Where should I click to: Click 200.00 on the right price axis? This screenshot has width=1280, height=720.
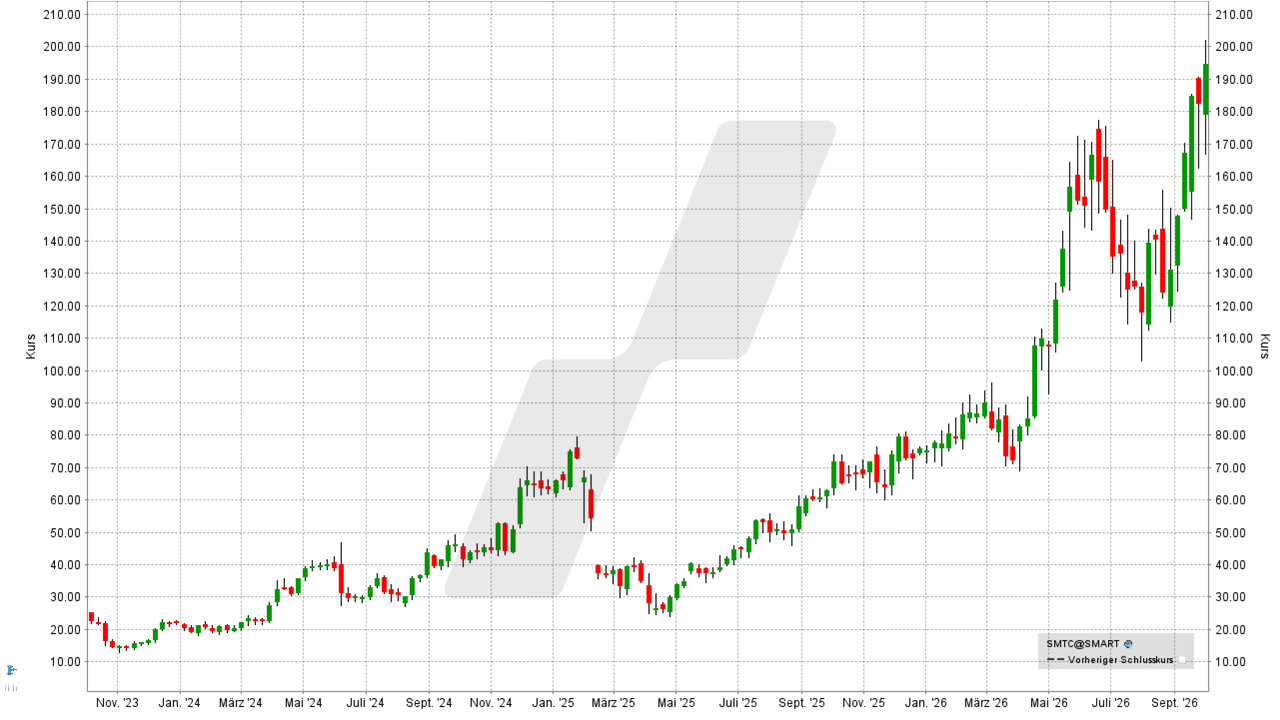click(x=1235, y=47)
